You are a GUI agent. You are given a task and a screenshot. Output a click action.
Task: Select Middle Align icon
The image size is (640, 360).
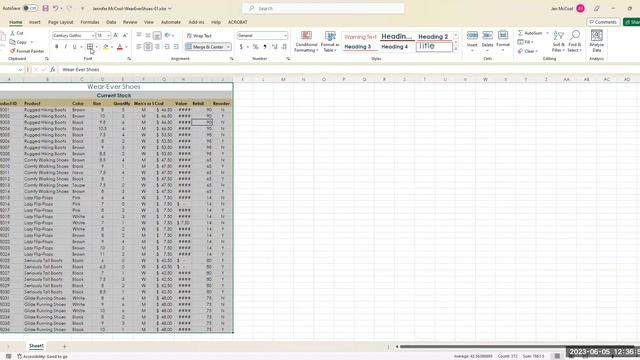[x=148, y=36]
